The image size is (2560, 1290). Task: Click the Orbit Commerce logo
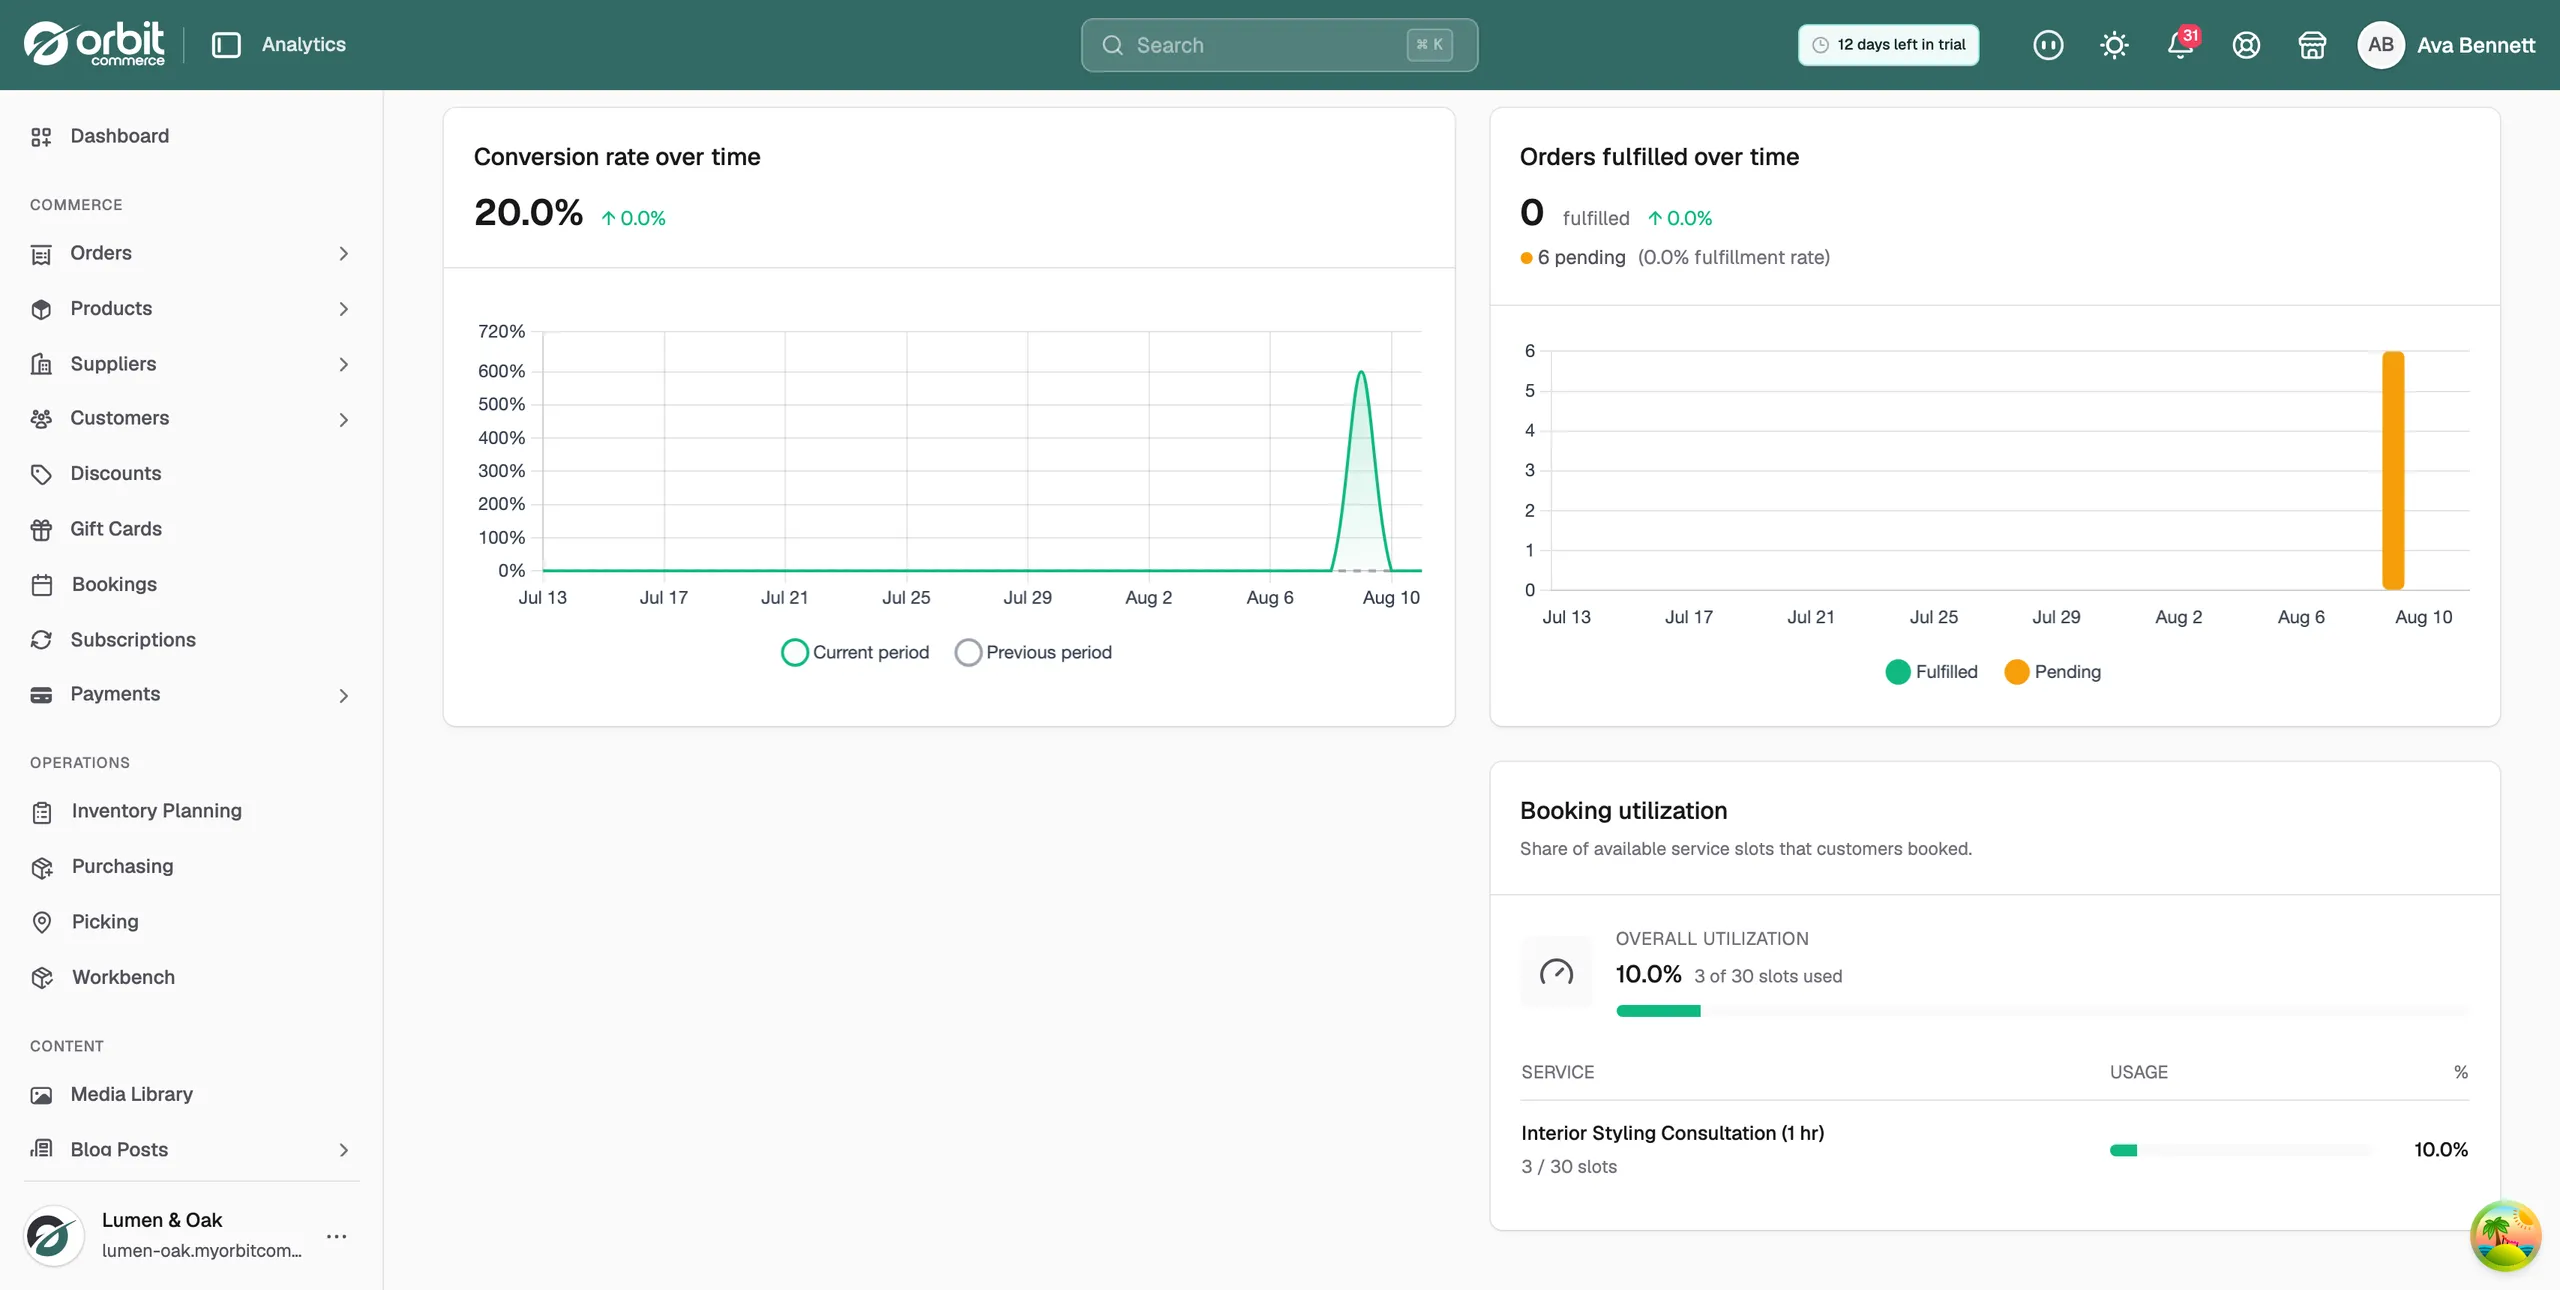(x=95, y=44)
